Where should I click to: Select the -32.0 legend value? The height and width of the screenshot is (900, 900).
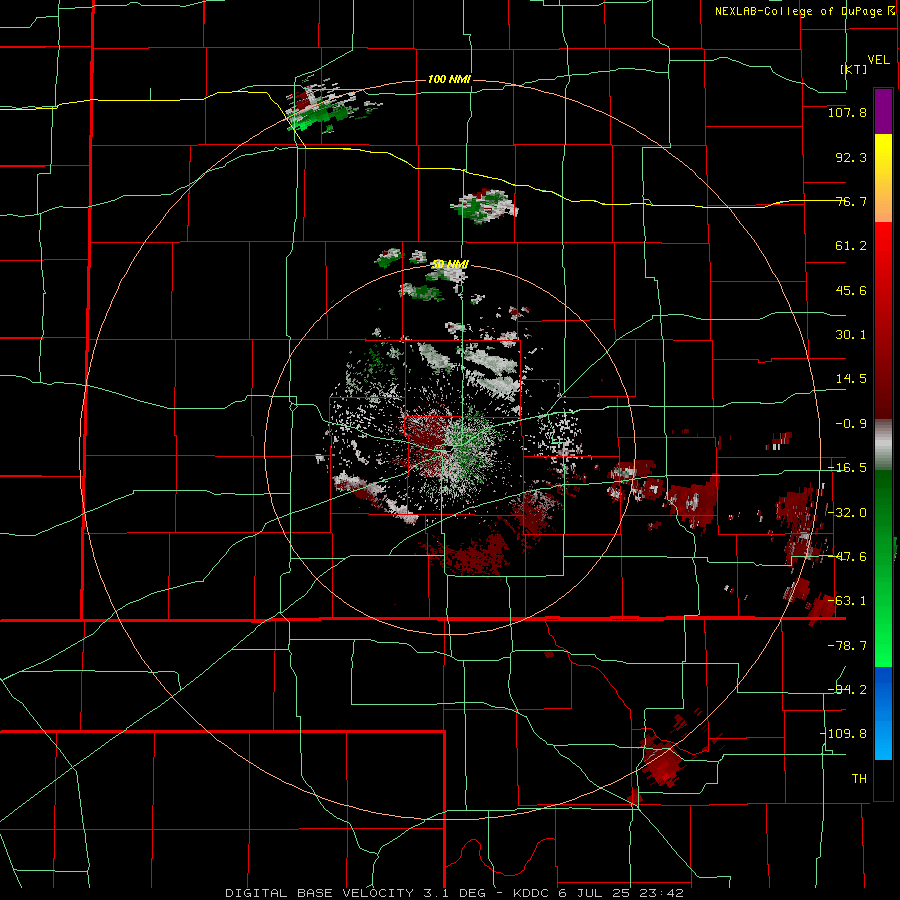coord(847,513)
